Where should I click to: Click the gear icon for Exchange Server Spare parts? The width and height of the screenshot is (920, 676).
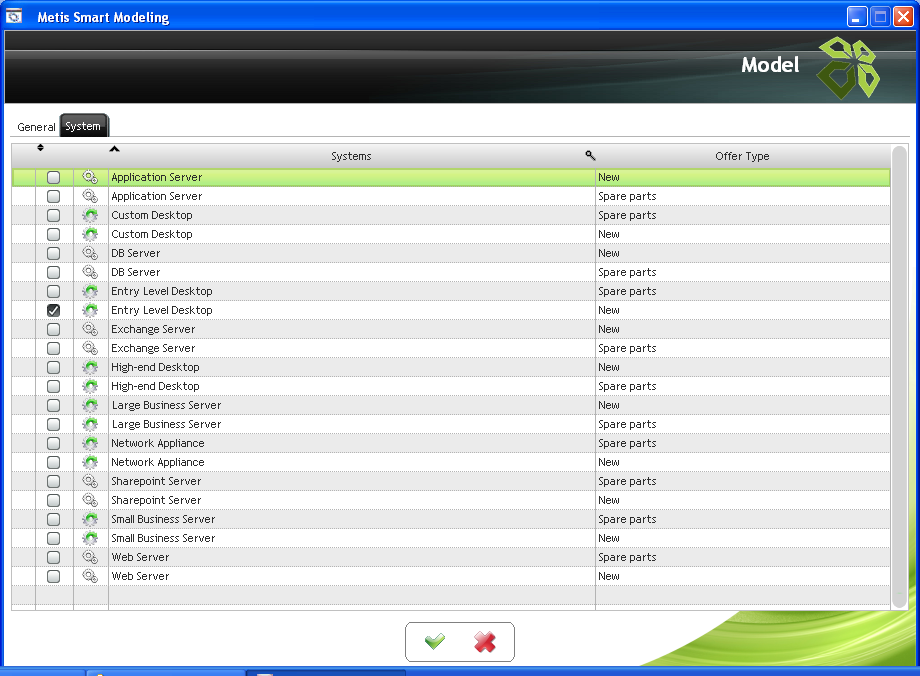[x=90, y=348]
